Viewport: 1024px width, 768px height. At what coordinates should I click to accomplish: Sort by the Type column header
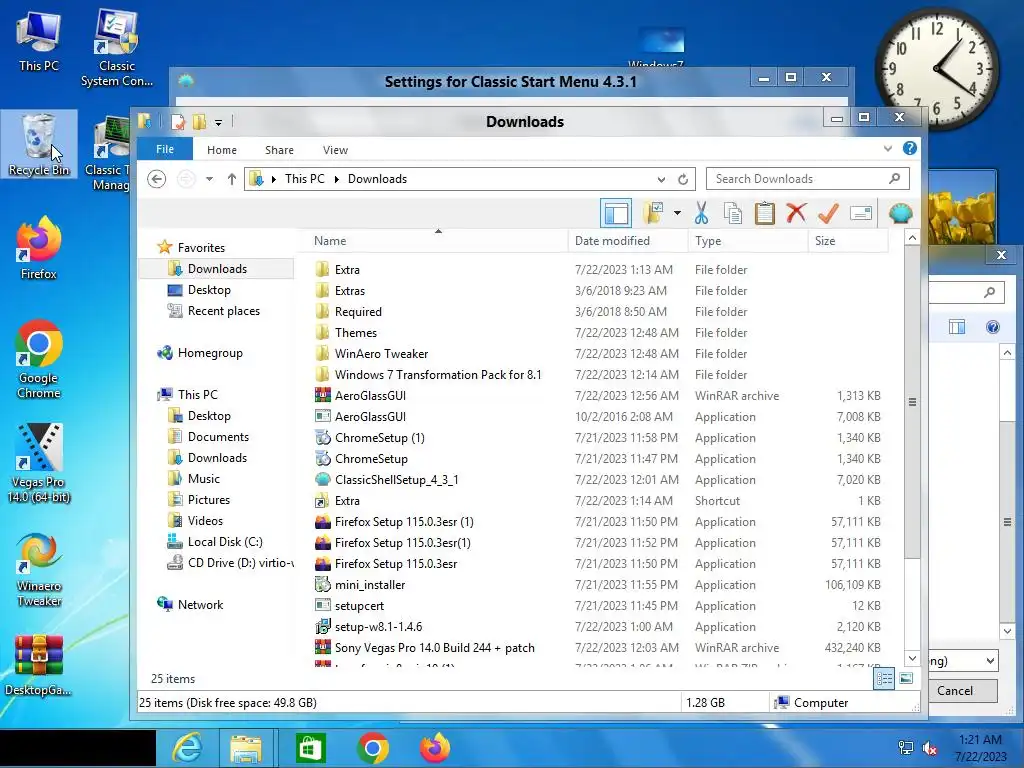point(748,241)
